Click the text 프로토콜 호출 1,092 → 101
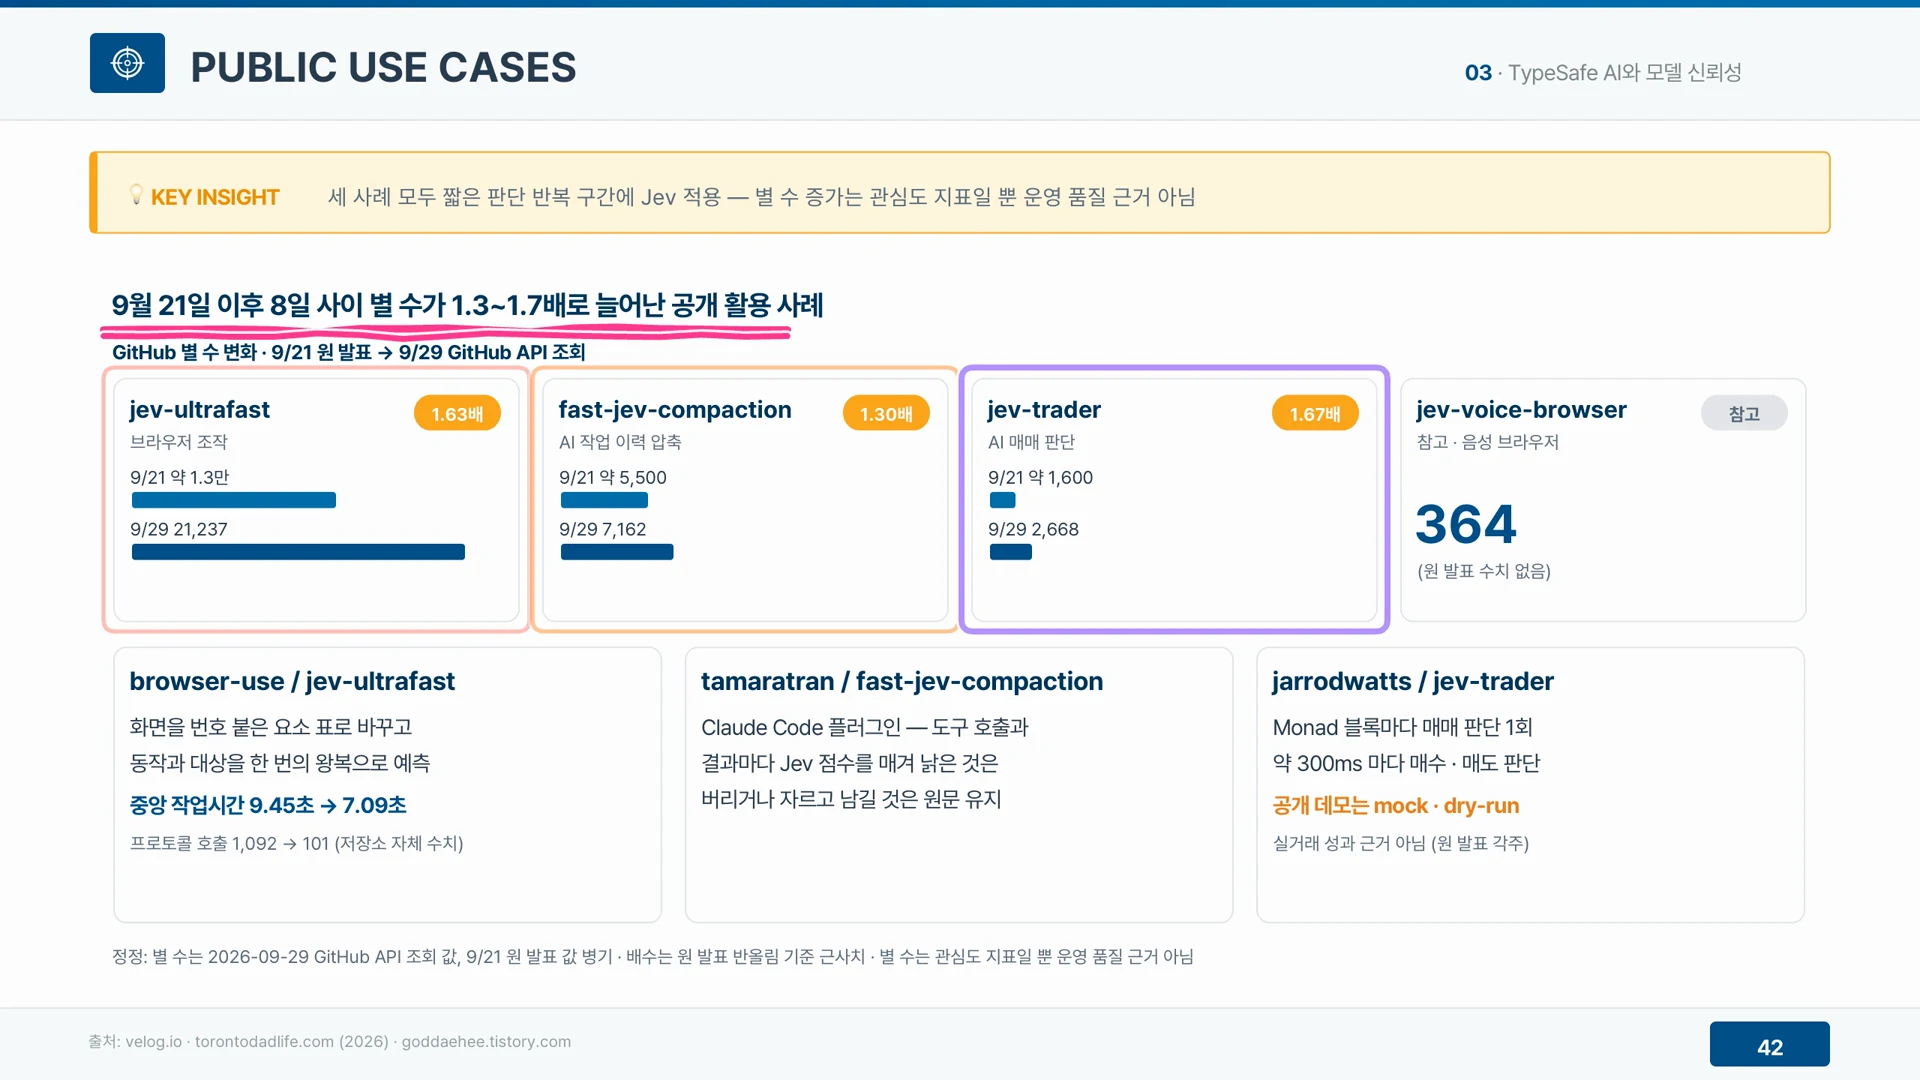The height and width of the screenshot is (1080, 1920). point(230,843)
